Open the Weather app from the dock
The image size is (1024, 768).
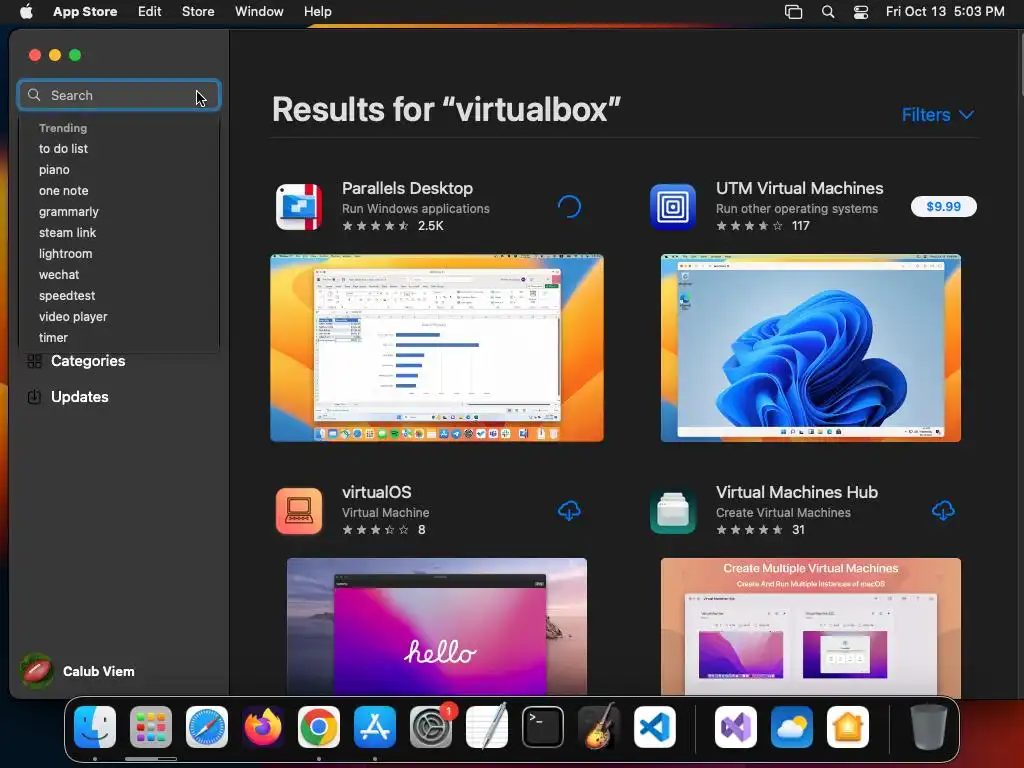coord(792,727)
